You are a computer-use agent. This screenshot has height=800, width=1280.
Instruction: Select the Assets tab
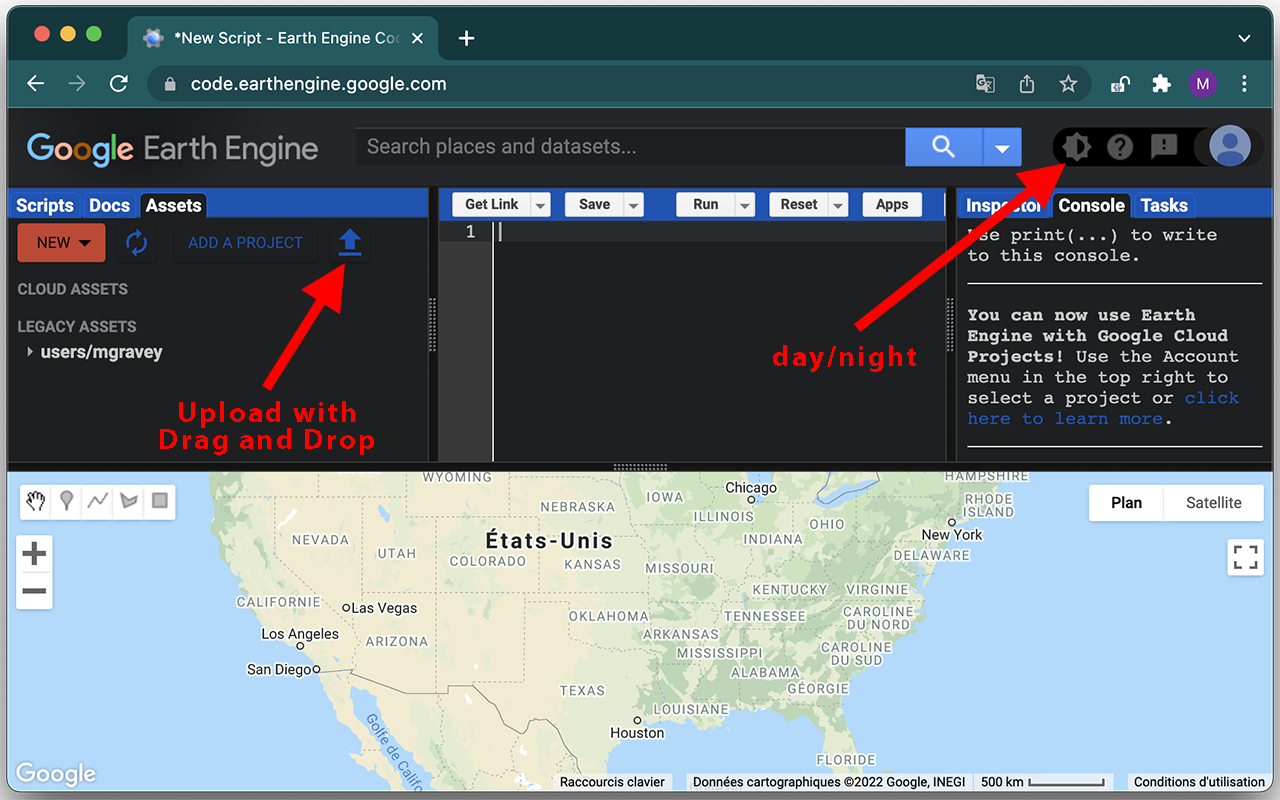pos(174,205)
